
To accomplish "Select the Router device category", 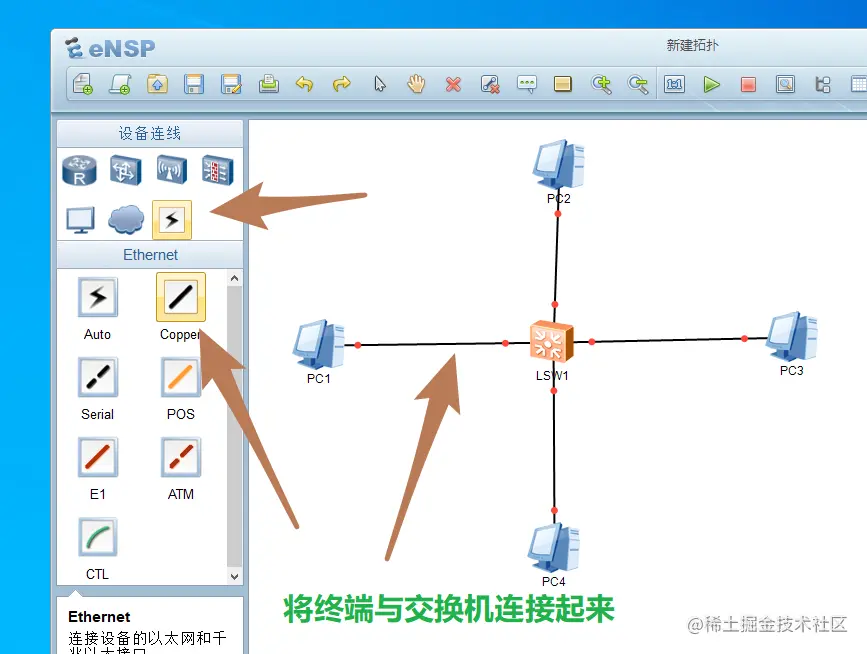I will (80, 170).
